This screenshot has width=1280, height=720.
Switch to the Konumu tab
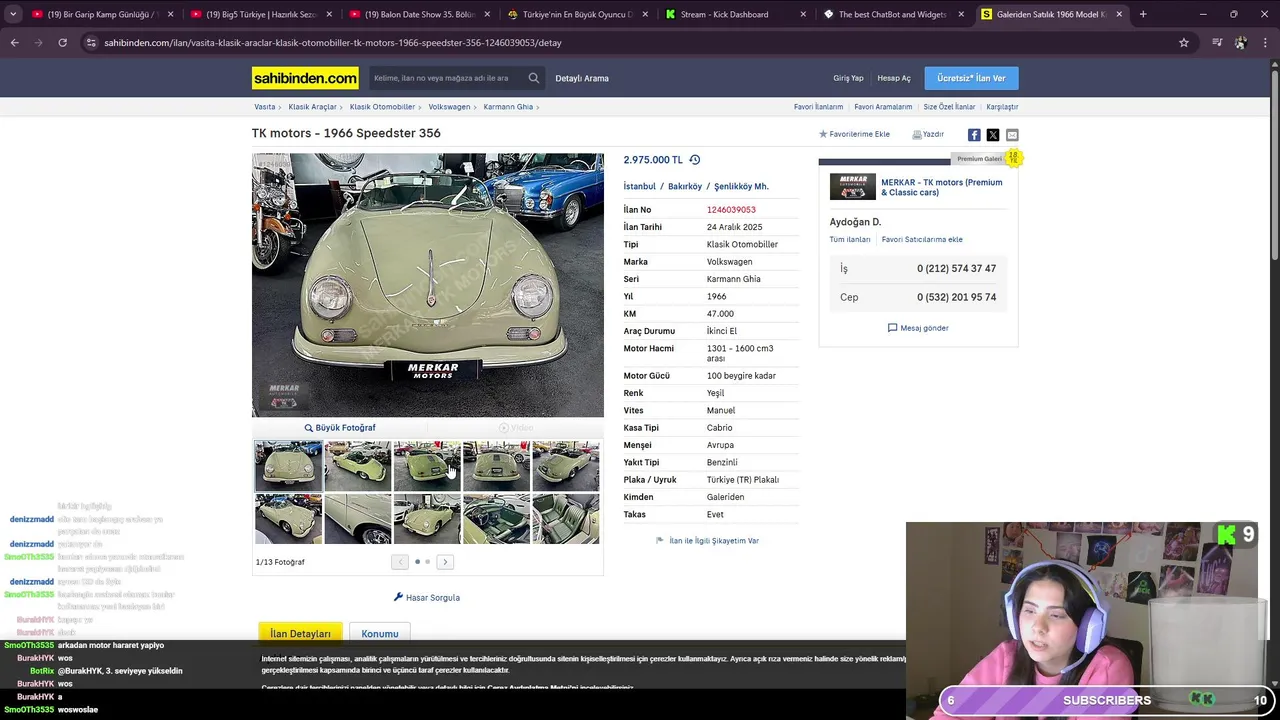(x=380, y=633)
